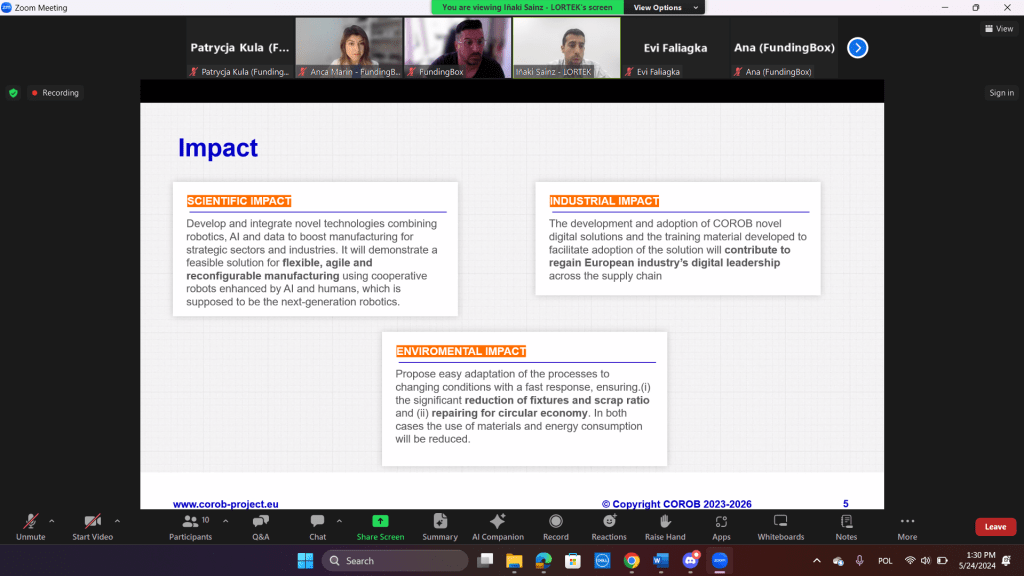The width and height of the screenshot is (1024, 576).
Task: Open the Notes tool
Action: [846, 527]
